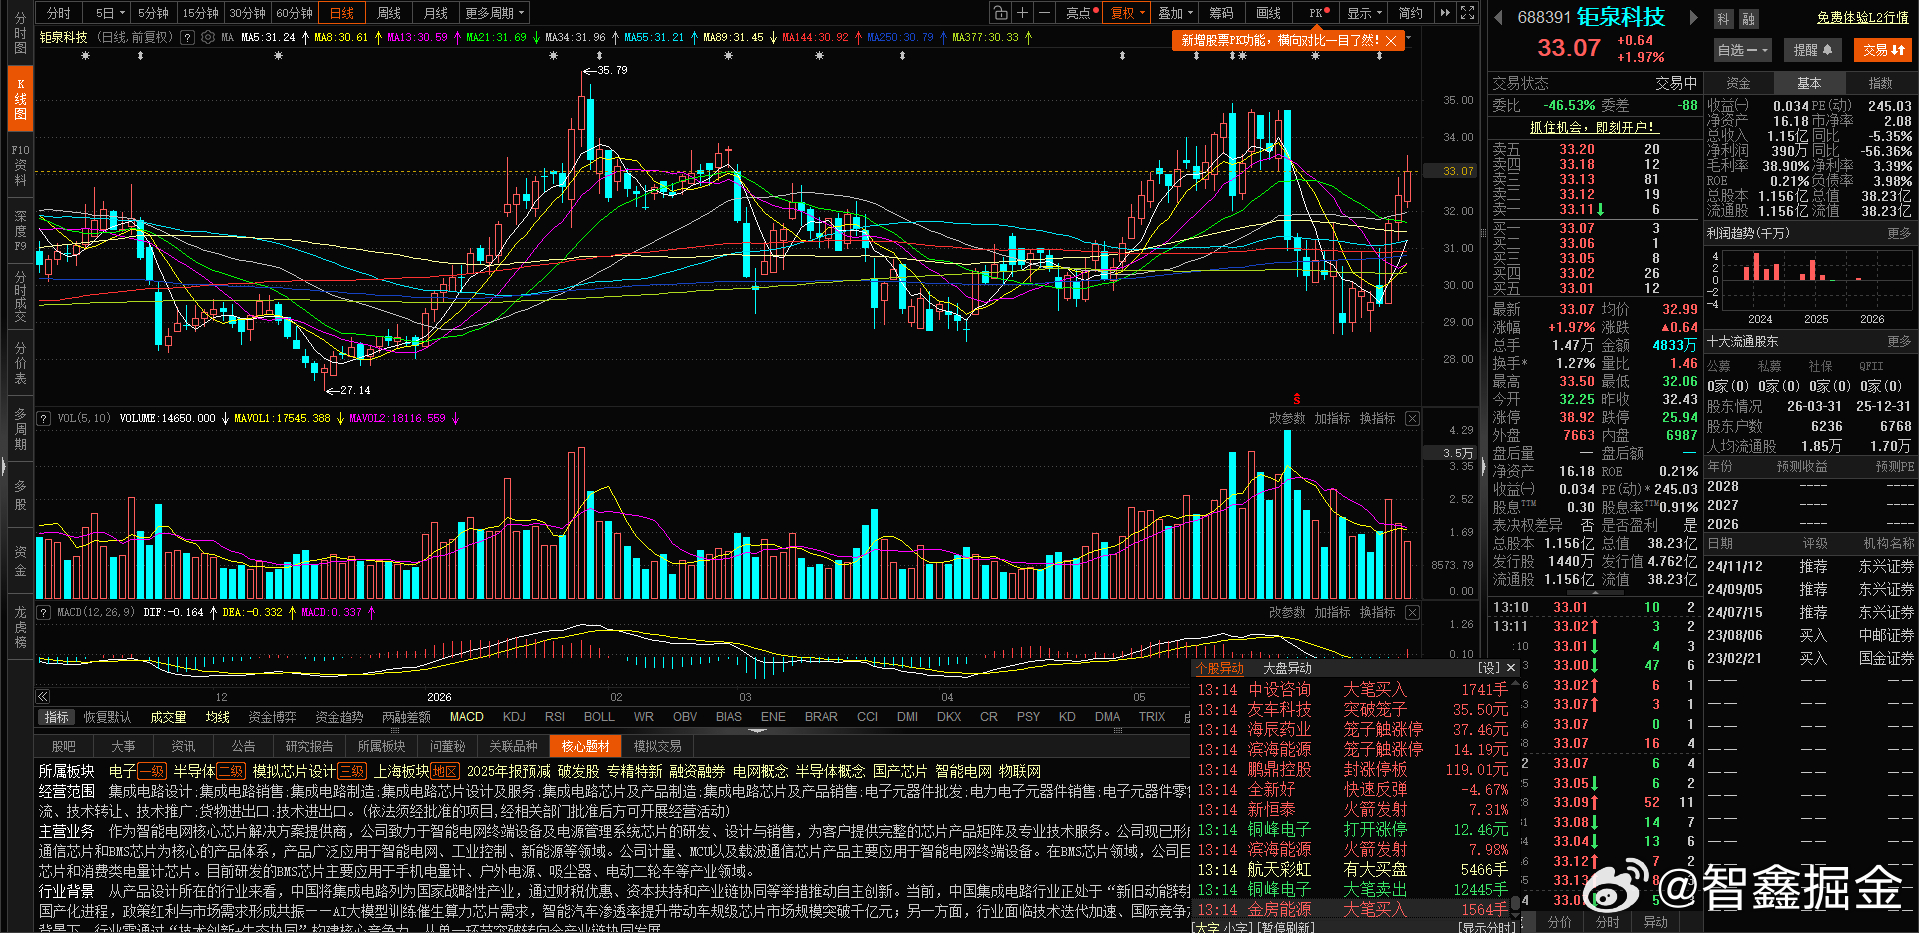Open the chart lock icon

pyautogui.click(x=1000, y=13)
